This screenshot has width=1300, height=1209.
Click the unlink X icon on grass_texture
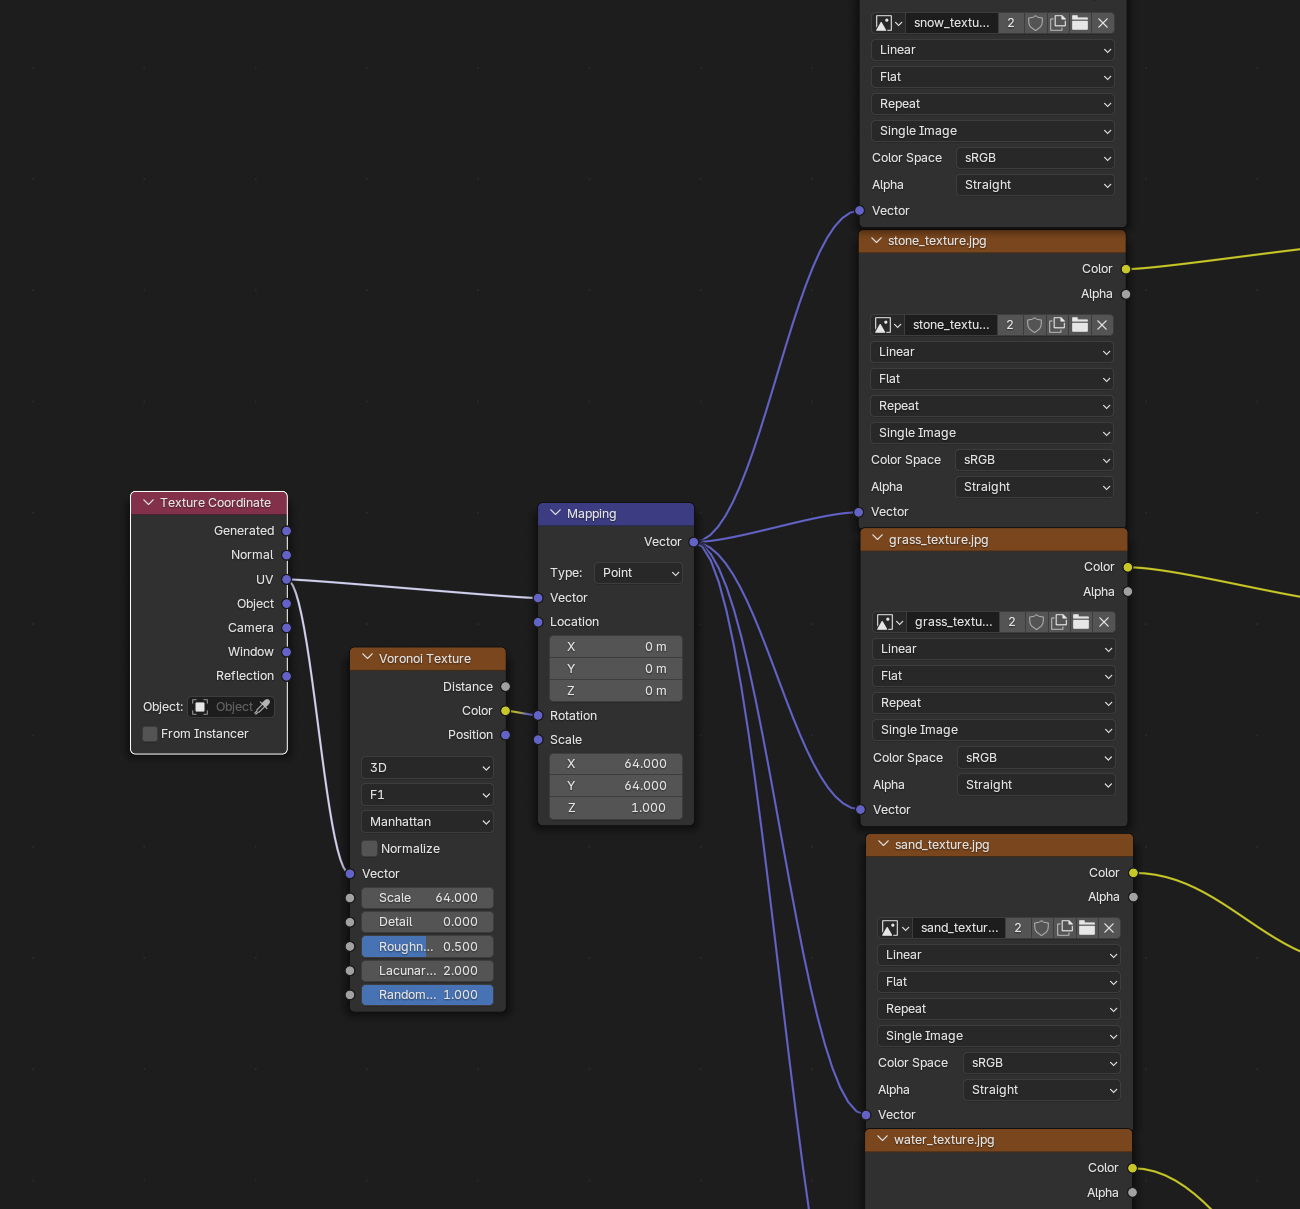click(x=1103, y=621)
